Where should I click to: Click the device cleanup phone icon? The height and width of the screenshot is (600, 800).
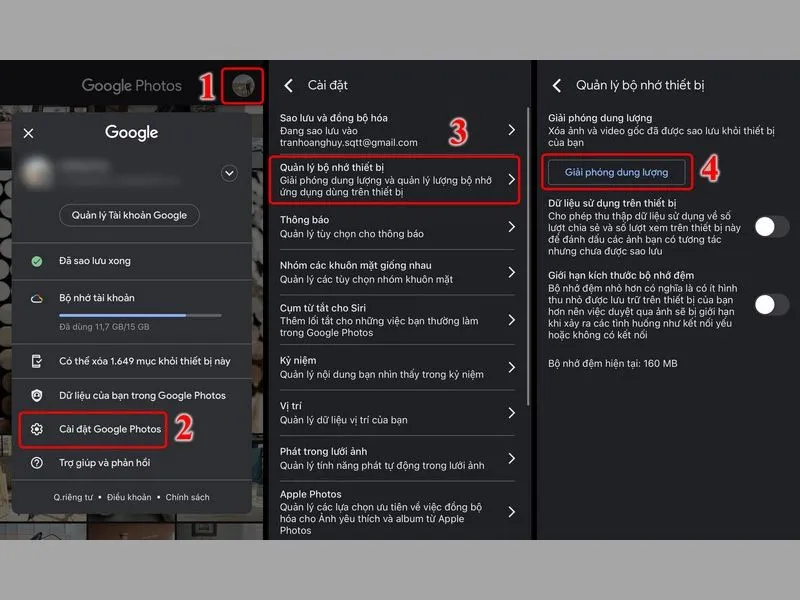coord(37,361)
